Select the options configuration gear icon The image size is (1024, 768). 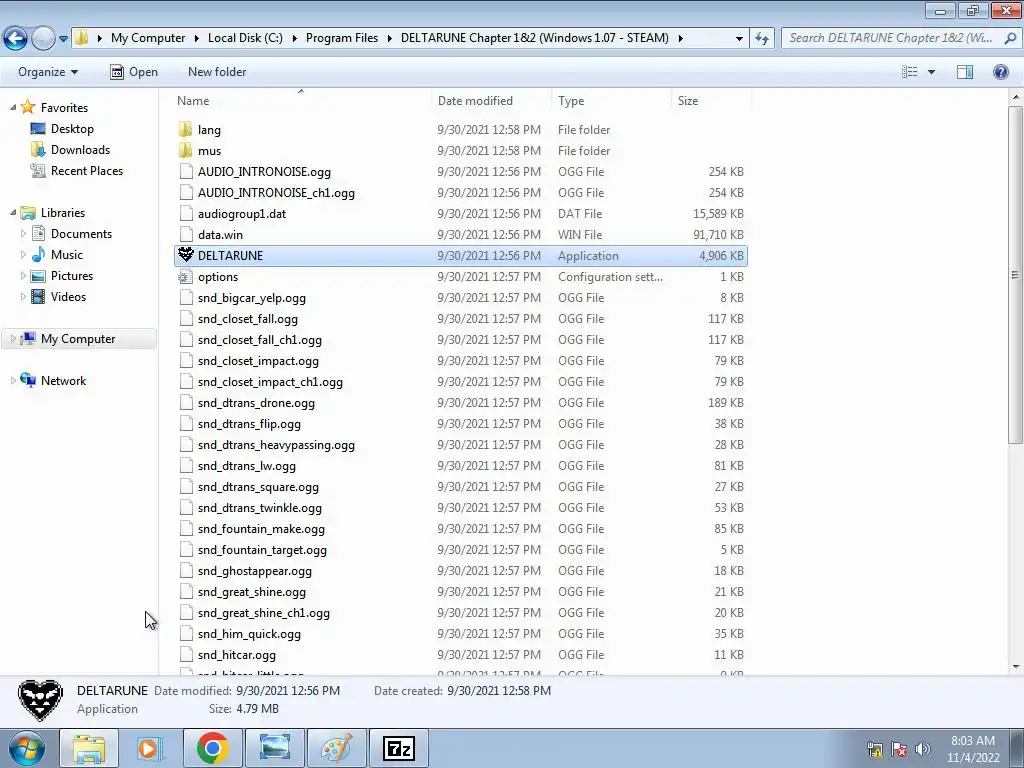coord(186,276)
